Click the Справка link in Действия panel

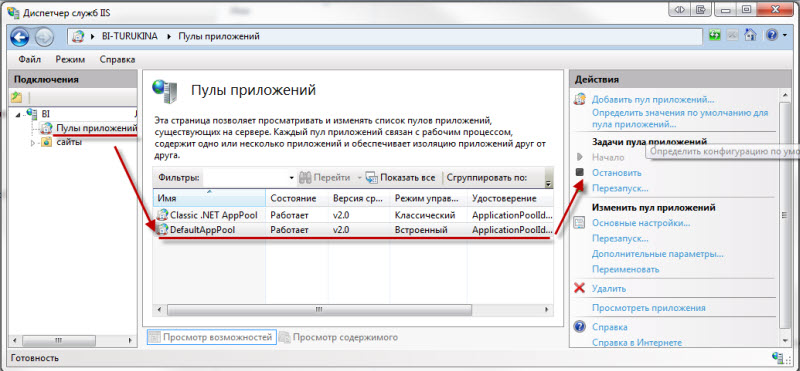click(x=610, y=327)
